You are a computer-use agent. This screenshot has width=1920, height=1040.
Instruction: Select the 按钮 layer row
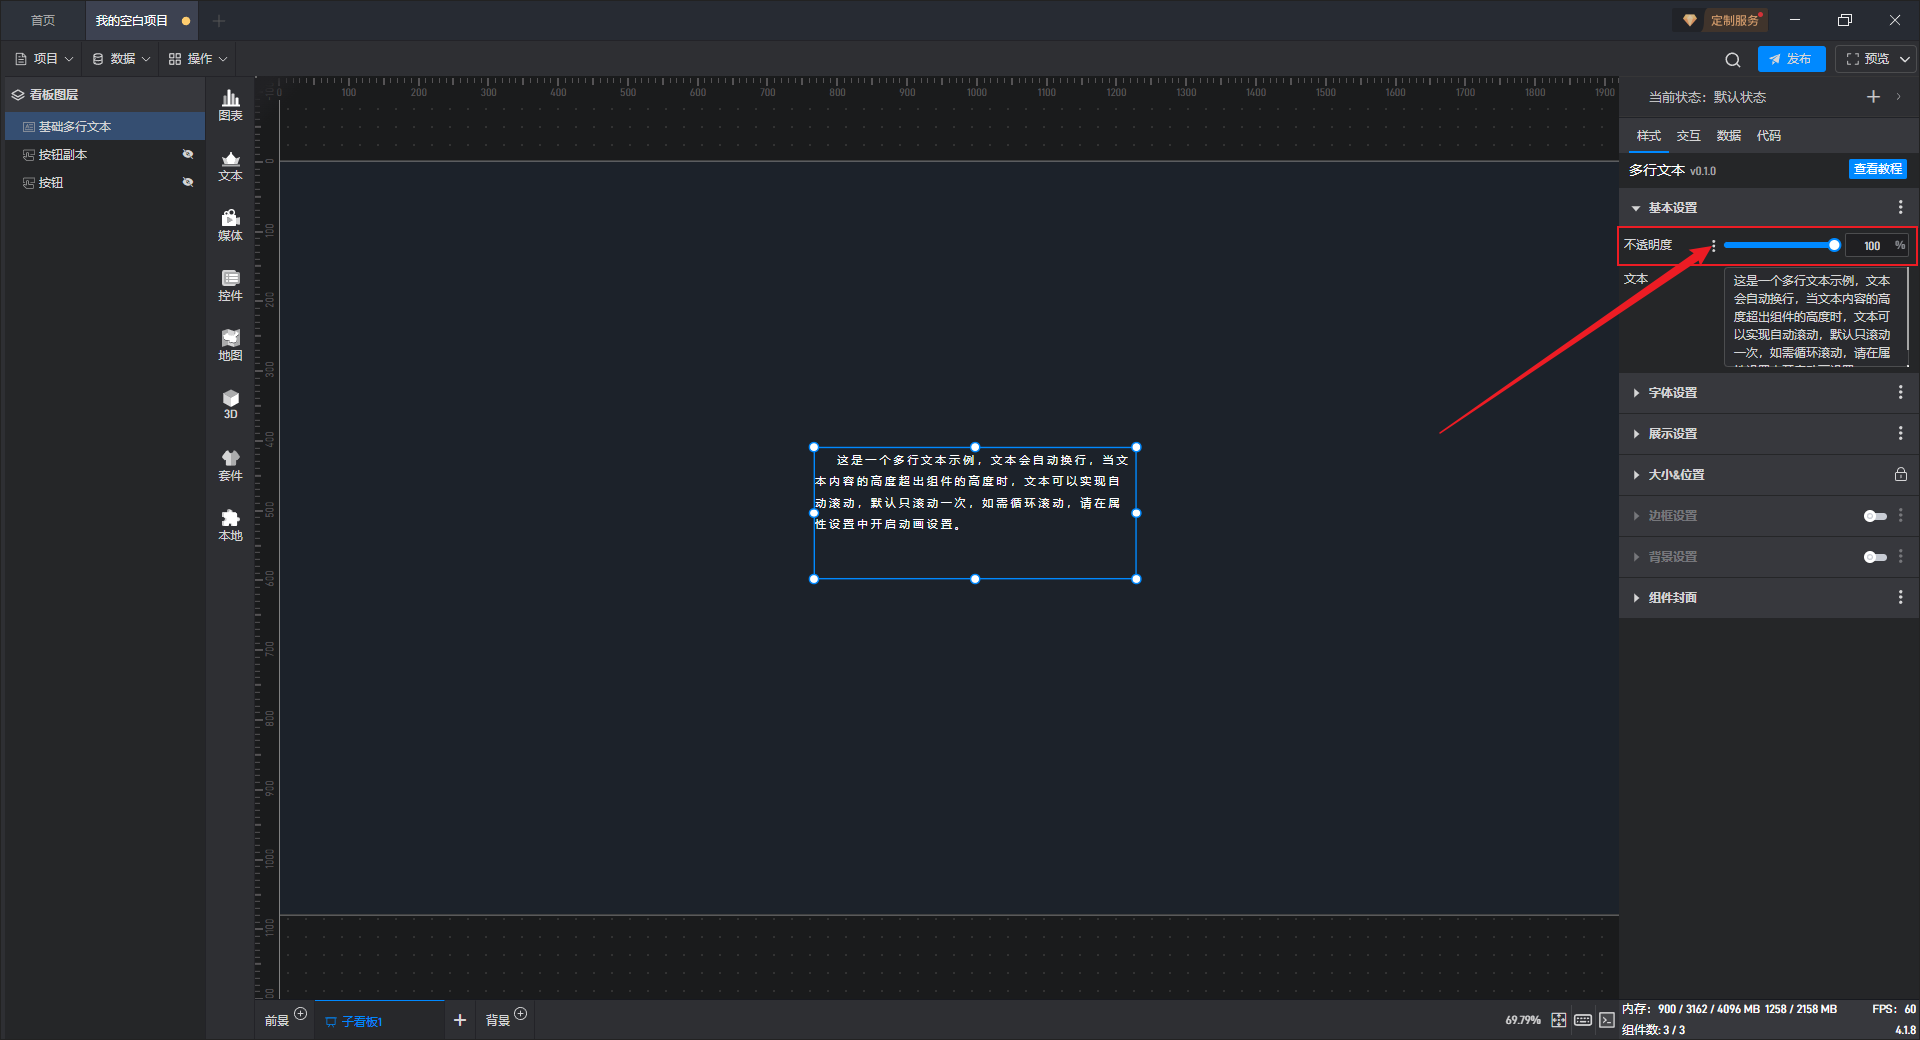(105, 182)
